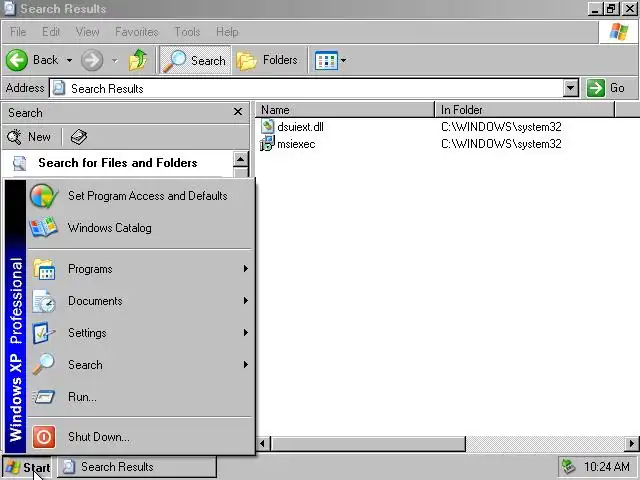Viewport: 640px width, 480px height.
Task: Select the msiexec file icon
Action: coord(268,143)
